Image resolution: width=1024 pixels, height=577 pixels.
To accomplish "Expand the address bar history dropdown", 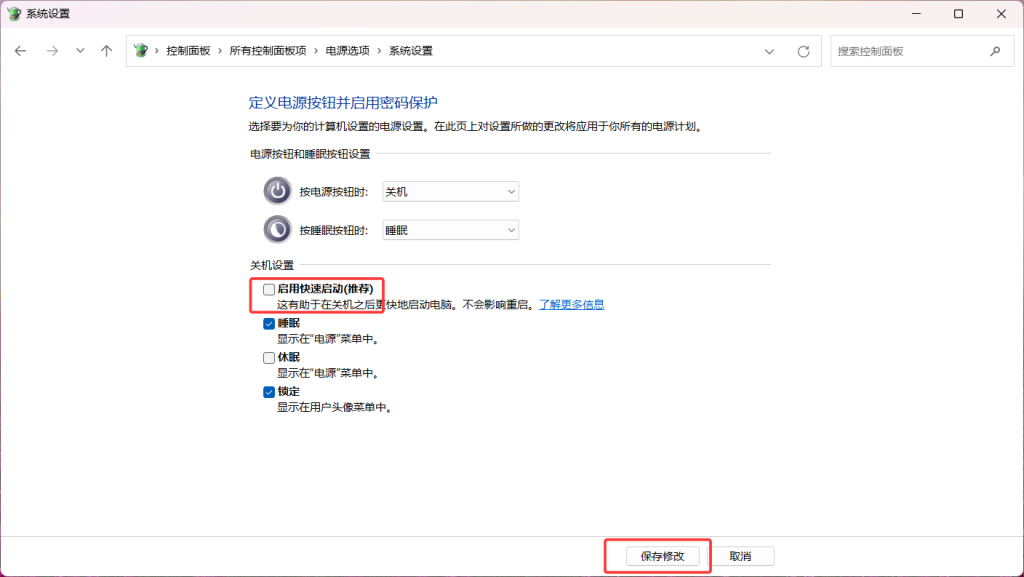I will click(x=769, y=52).
